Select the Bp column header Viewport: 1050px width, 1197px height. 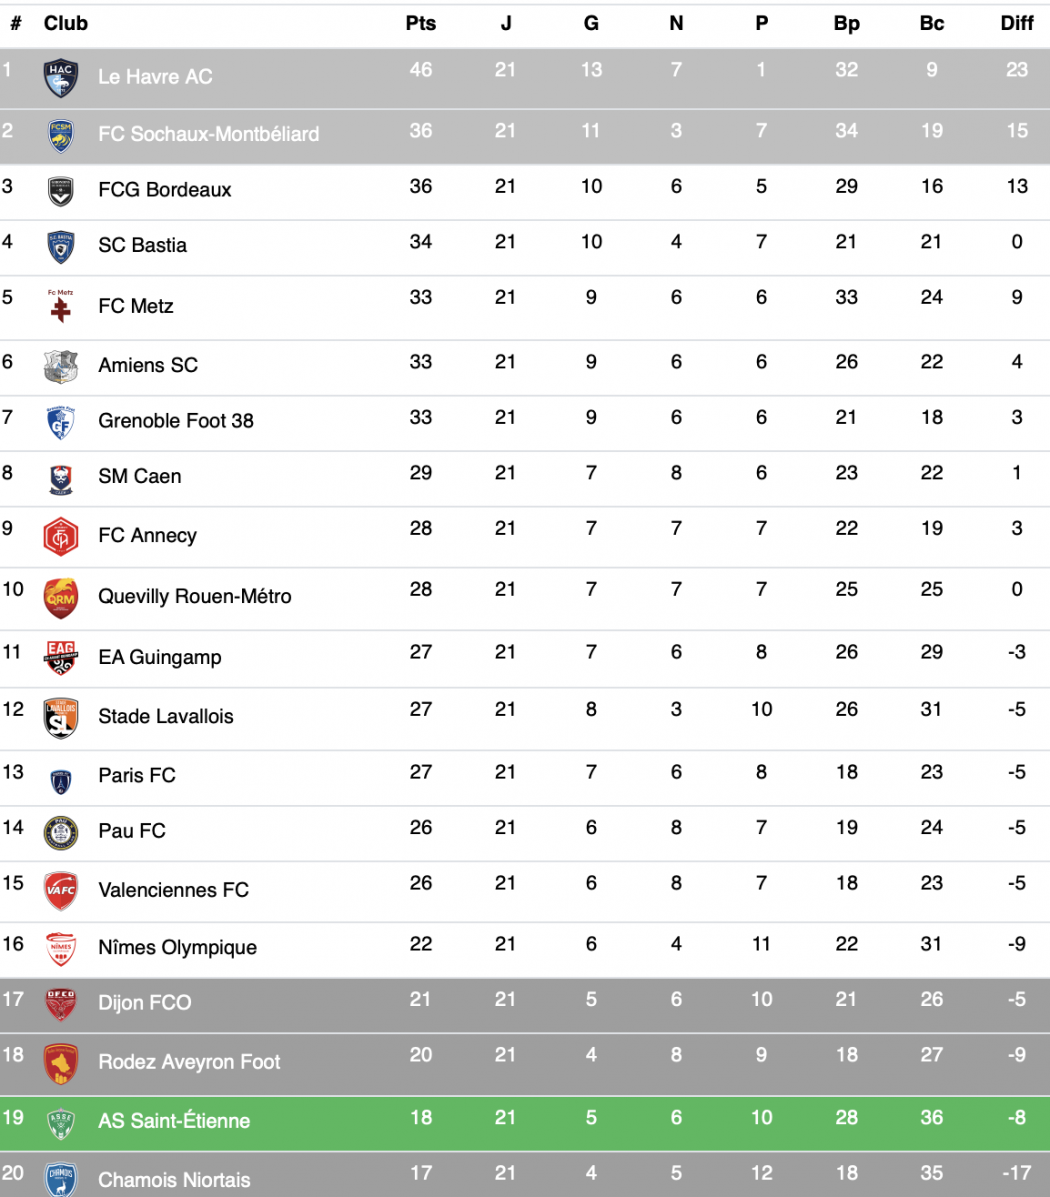(x=846, y=24)
